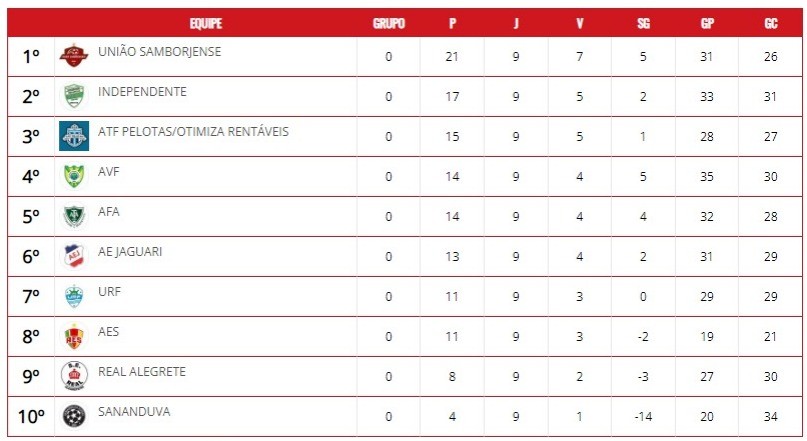Click the GRUPO column header
807x441 pixels.
point(388,23)
